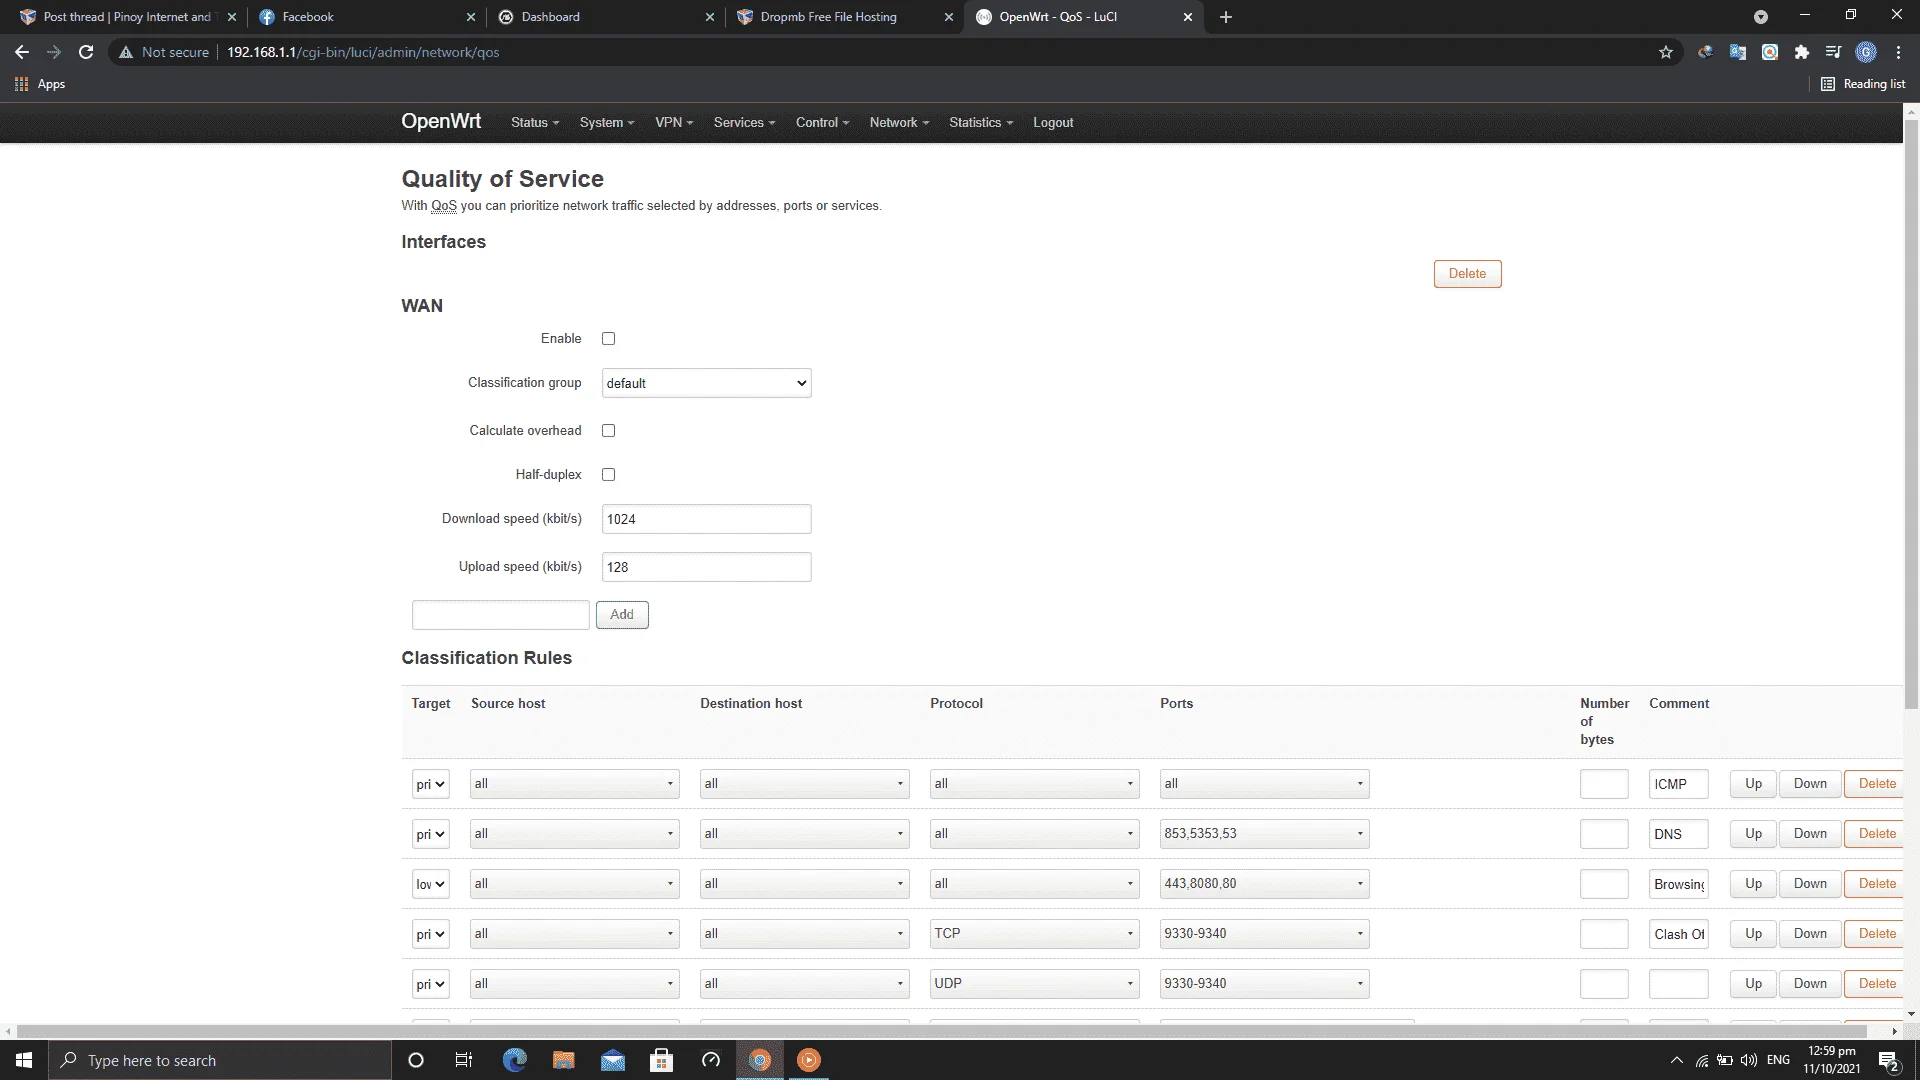Viewport: 1920px width, 1080px height.
Task: Launch Microsoft Edge from the taskbar
Action: 514,1060
